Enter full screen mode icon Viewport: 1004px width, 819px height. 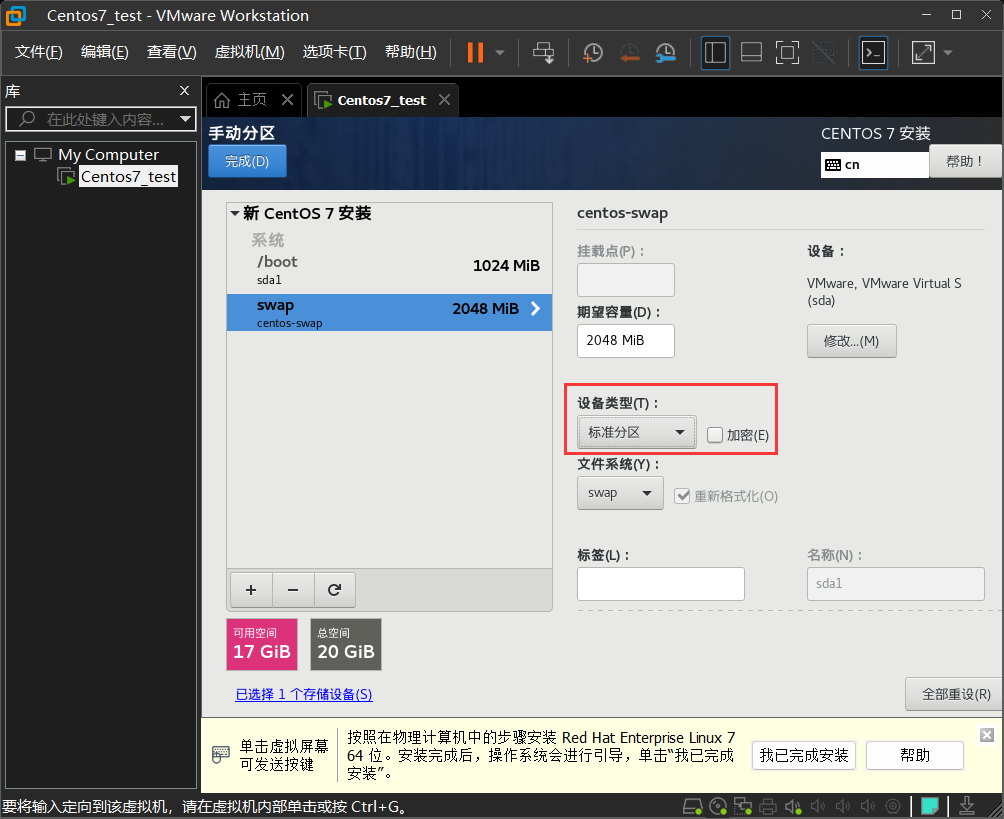(x=787, y=52)
